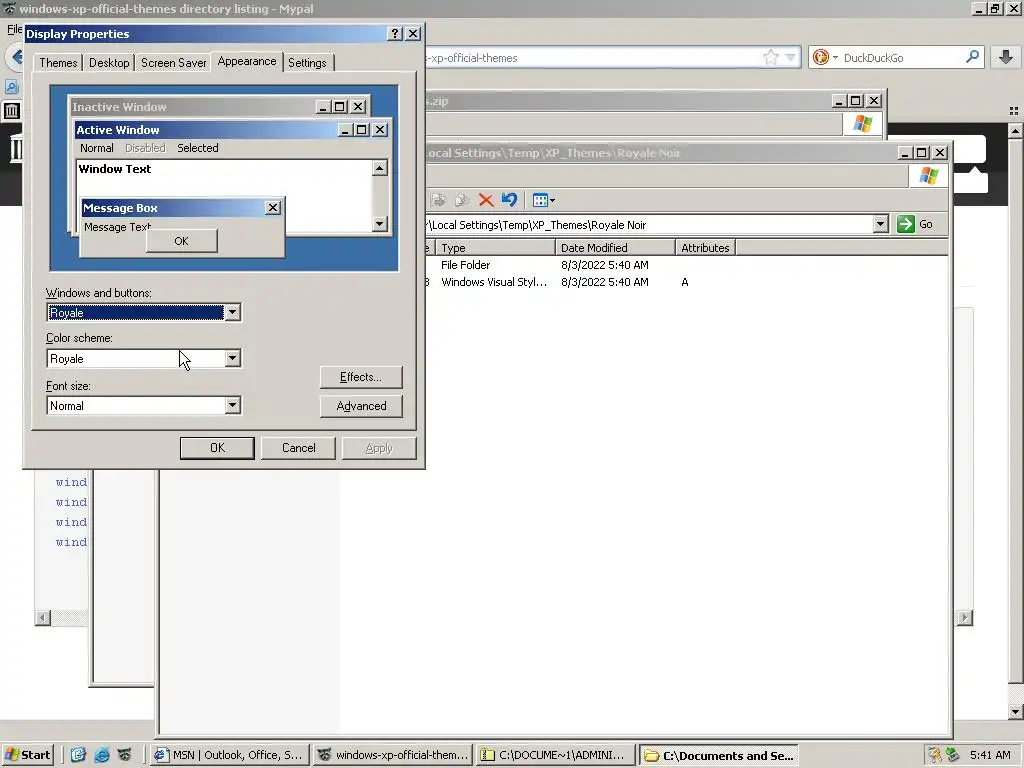Click the Display Properties help question mark
Viewport: 1024px width, 768px height.
click(x=394, y=33)
